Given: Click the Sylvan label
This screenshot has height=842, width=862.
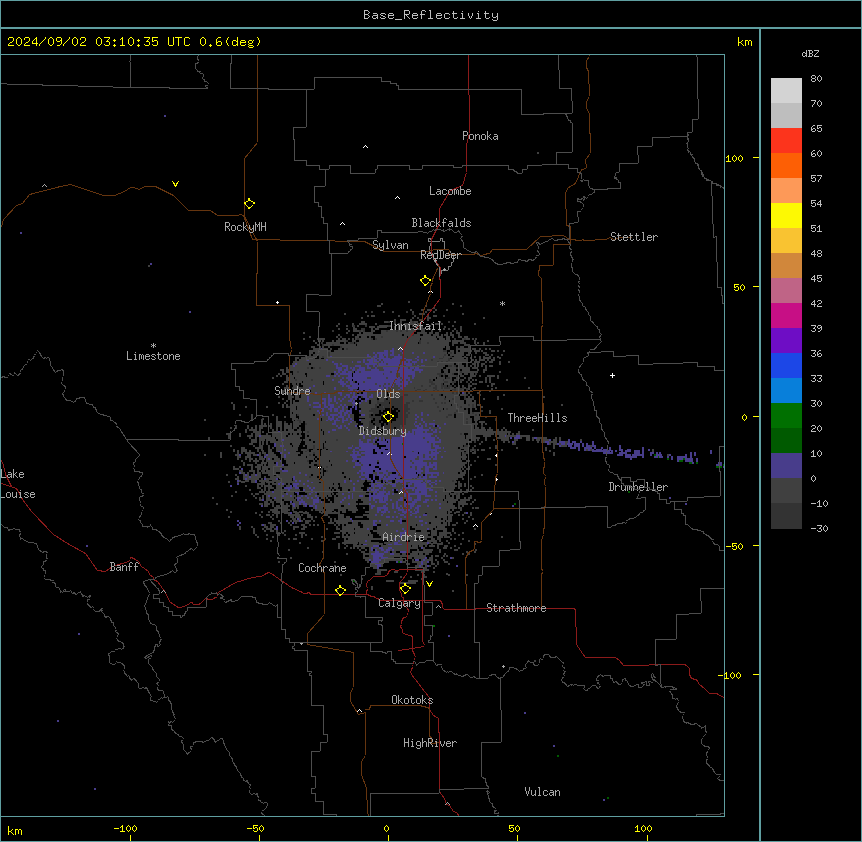Looking at the screenshot, I should (390, 245).
